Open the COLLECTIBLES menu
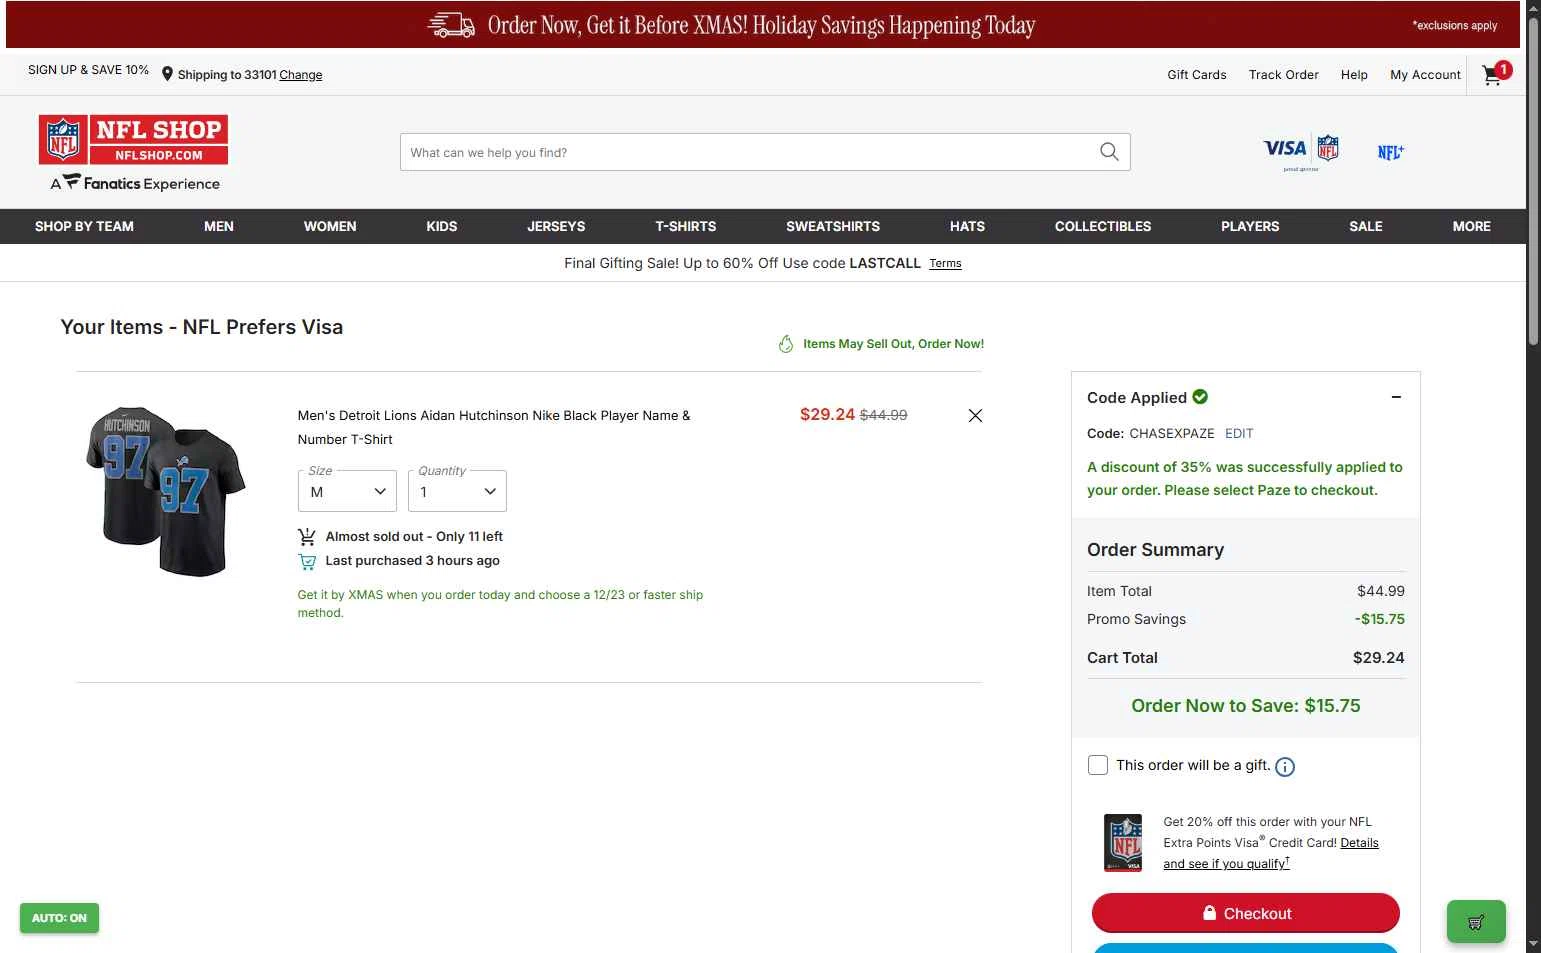1541x953 pixels. [1103, 226]
